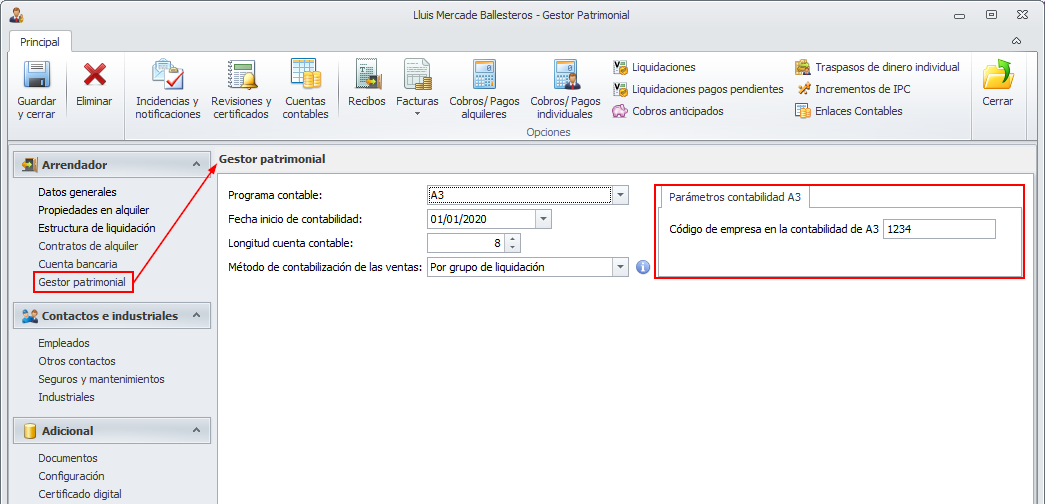The width and height of the screenshot is (1045, 504).
Task: Click the Guardar y cerrar save icon
Action: [37, 75]
